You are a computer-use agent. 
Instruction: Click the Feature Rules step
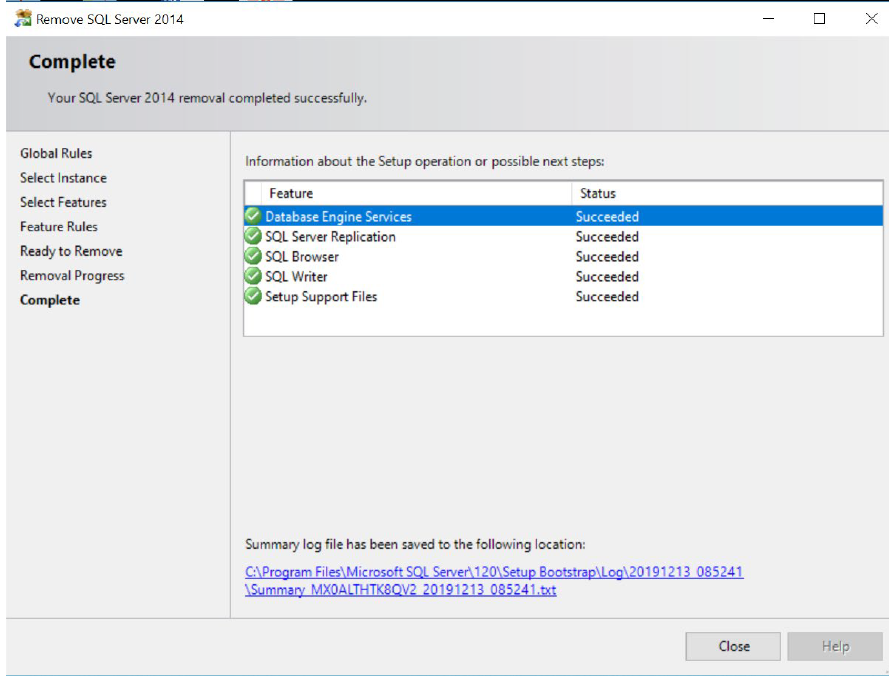click(59, 226)
